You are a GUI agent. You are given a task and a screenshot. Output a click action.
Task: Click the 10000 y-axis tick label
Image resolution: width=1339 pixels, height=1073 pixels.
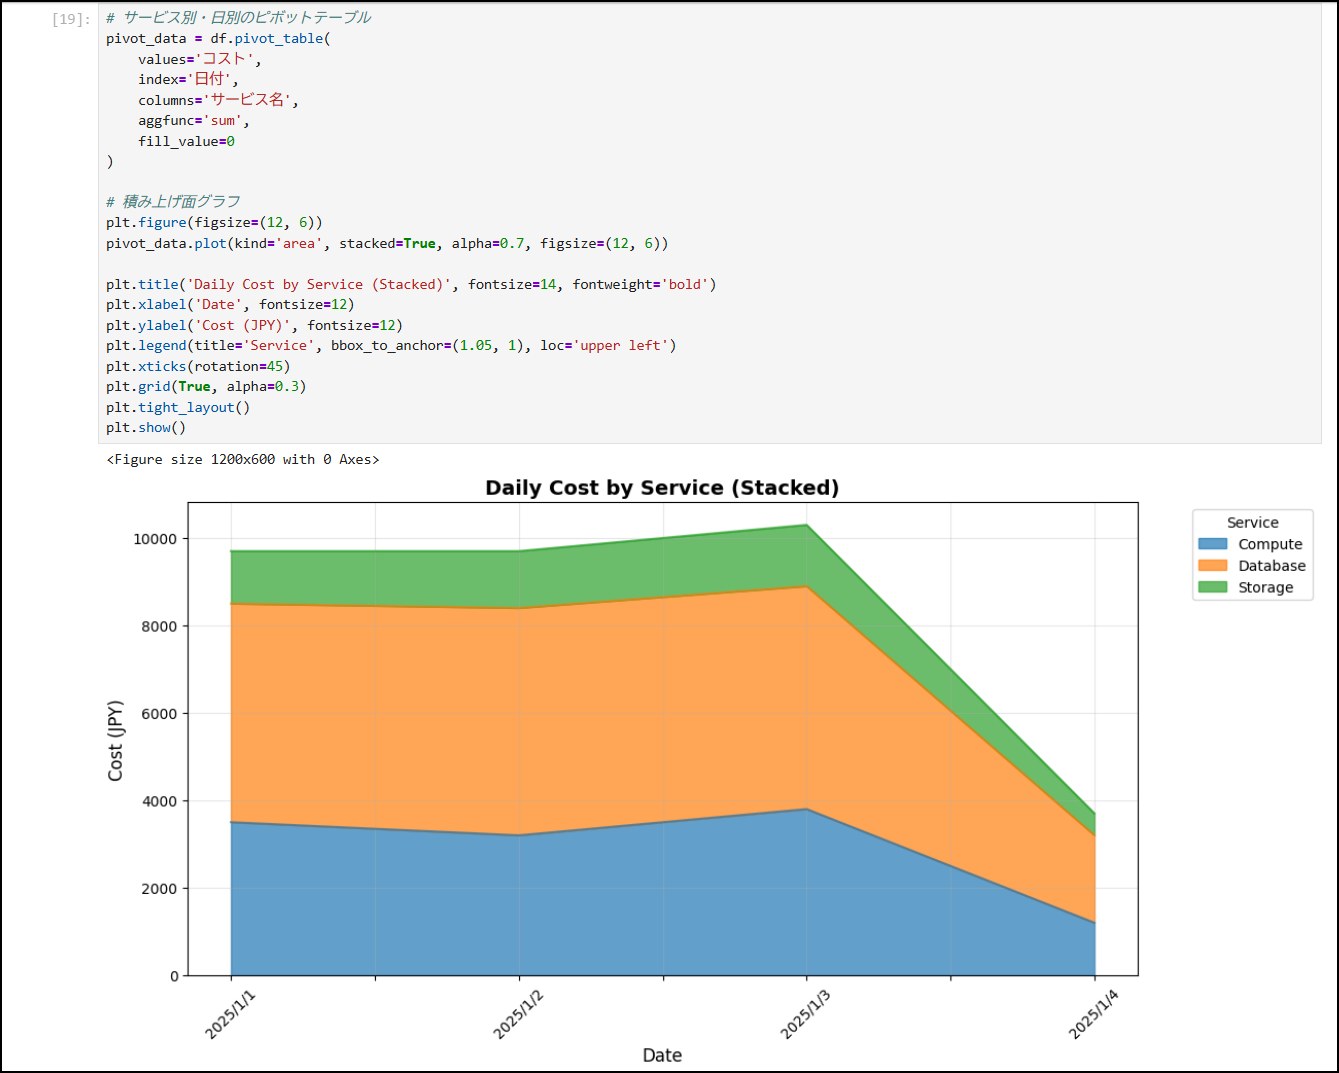[x=155, y=539]
